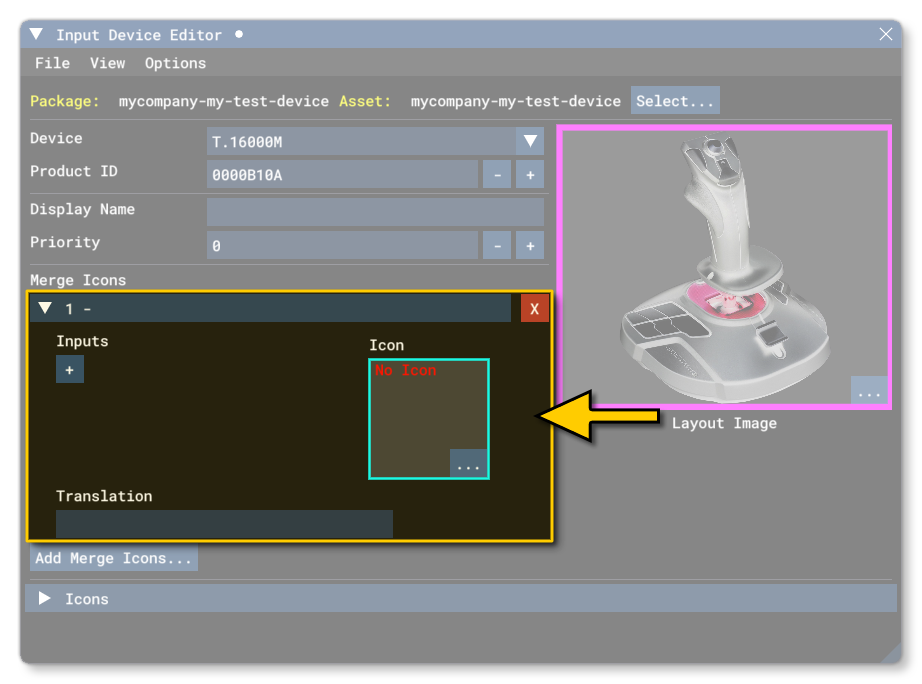Viewport: 922px width, 684px height.
Task: Click the Translation text field
Action: [224, 524]
